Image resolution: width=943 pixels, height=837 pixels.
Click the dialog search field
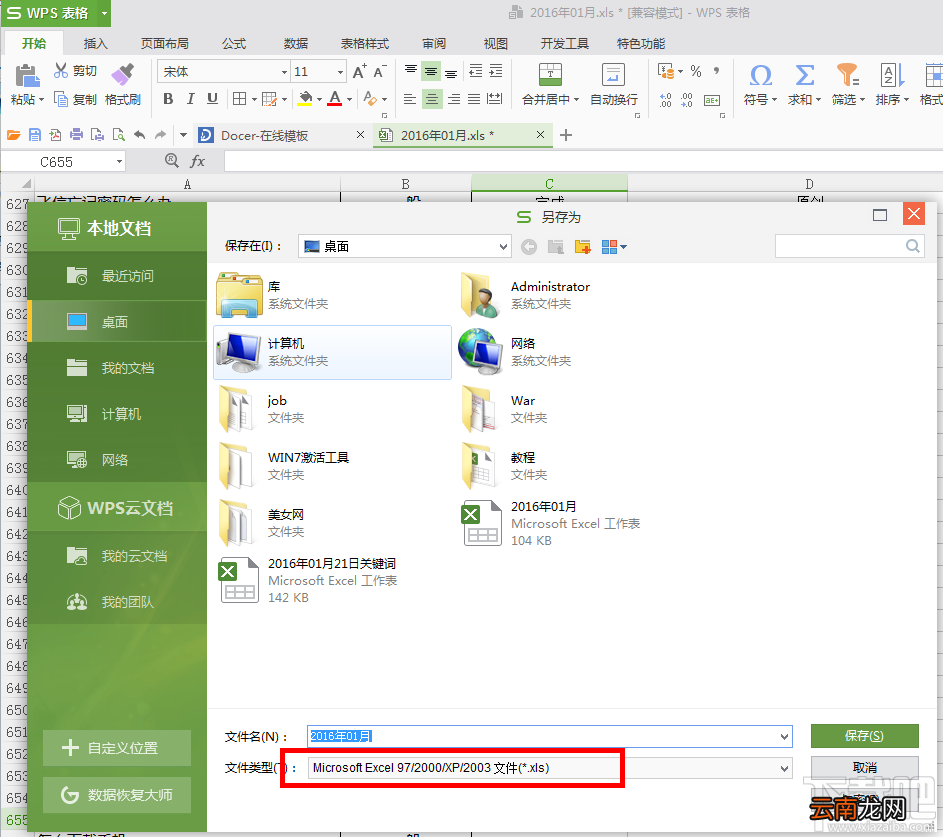(x=849, y=246)
